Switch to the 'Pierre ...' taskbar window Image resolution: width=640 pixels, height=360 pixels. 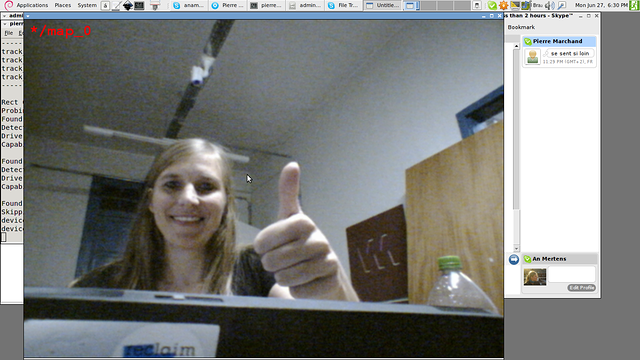pyautogui.click(x=228, y=5)
